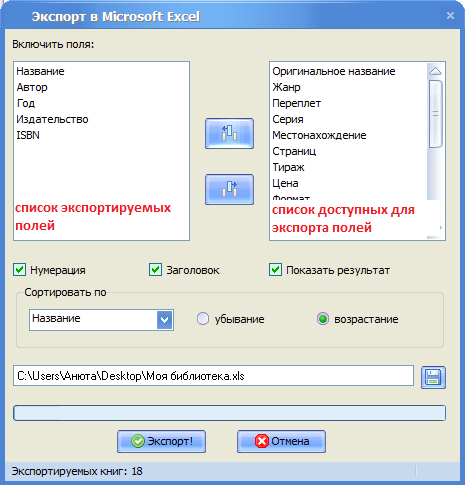Select Жанр in available fields list
This screenshot has width=465, height=485.
pyautogui.click(x=286, y=87)
